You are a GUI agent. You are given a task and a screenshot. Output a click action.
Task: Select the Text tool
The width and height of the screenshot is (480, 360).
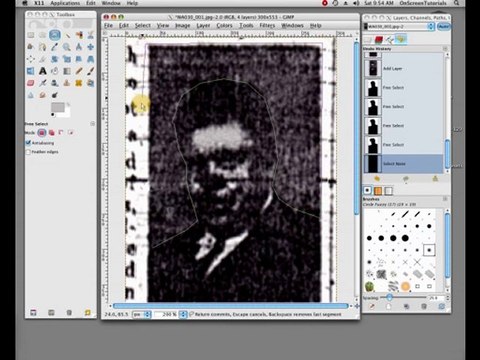(43, 71)
